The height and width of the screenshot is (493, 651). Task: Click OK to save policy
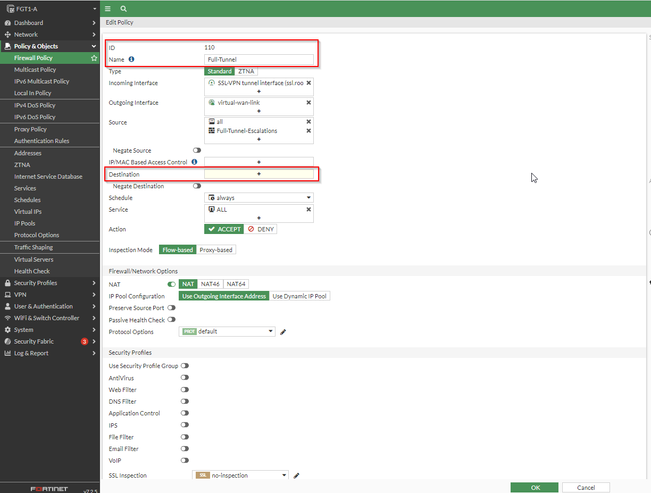(x=535, y=488)
